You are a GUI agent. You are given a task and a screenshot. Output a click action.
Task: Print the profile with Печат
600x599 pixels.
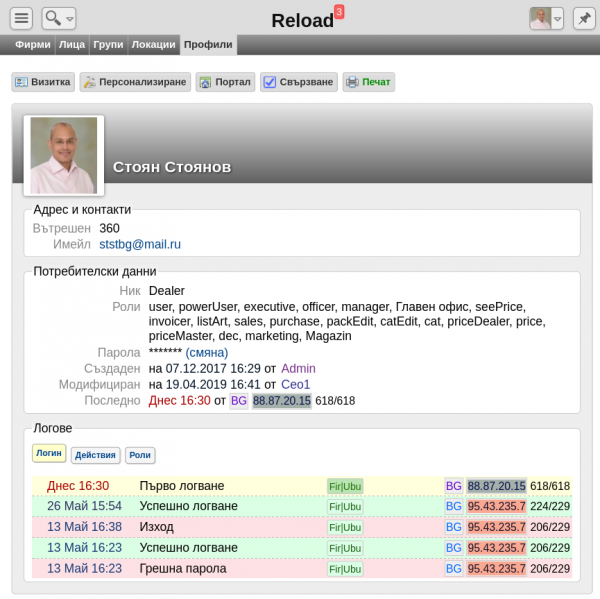368,82
